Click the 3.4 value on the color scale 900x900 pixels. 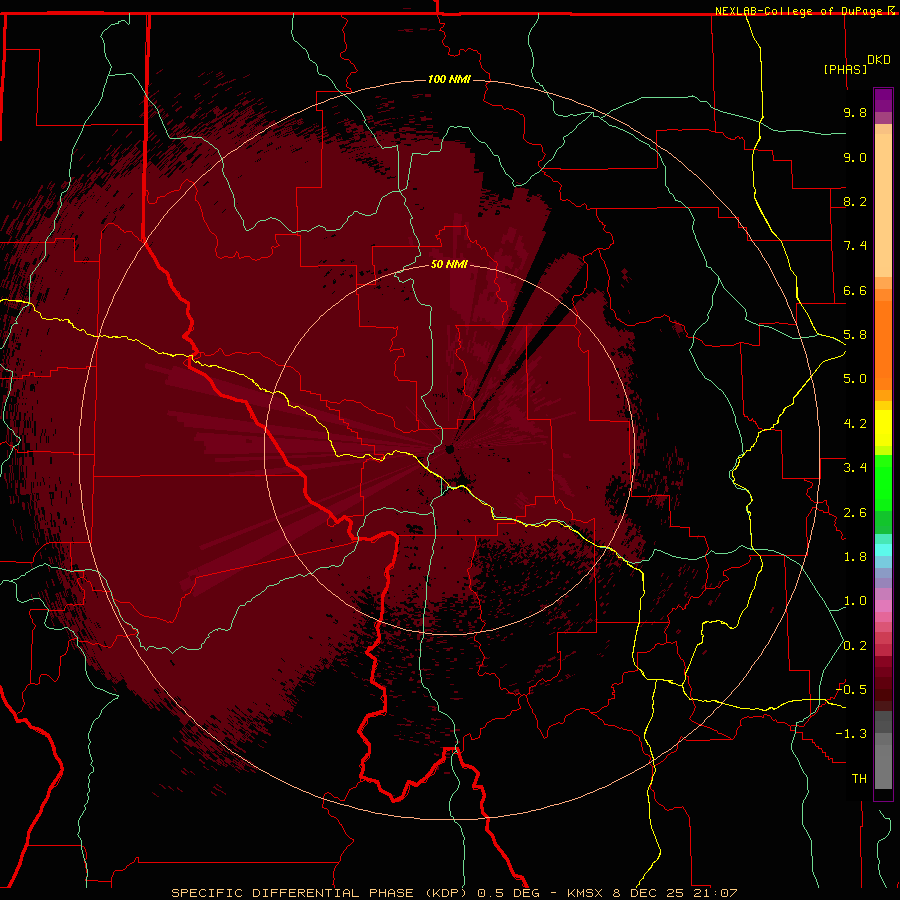tap(855, 468)
